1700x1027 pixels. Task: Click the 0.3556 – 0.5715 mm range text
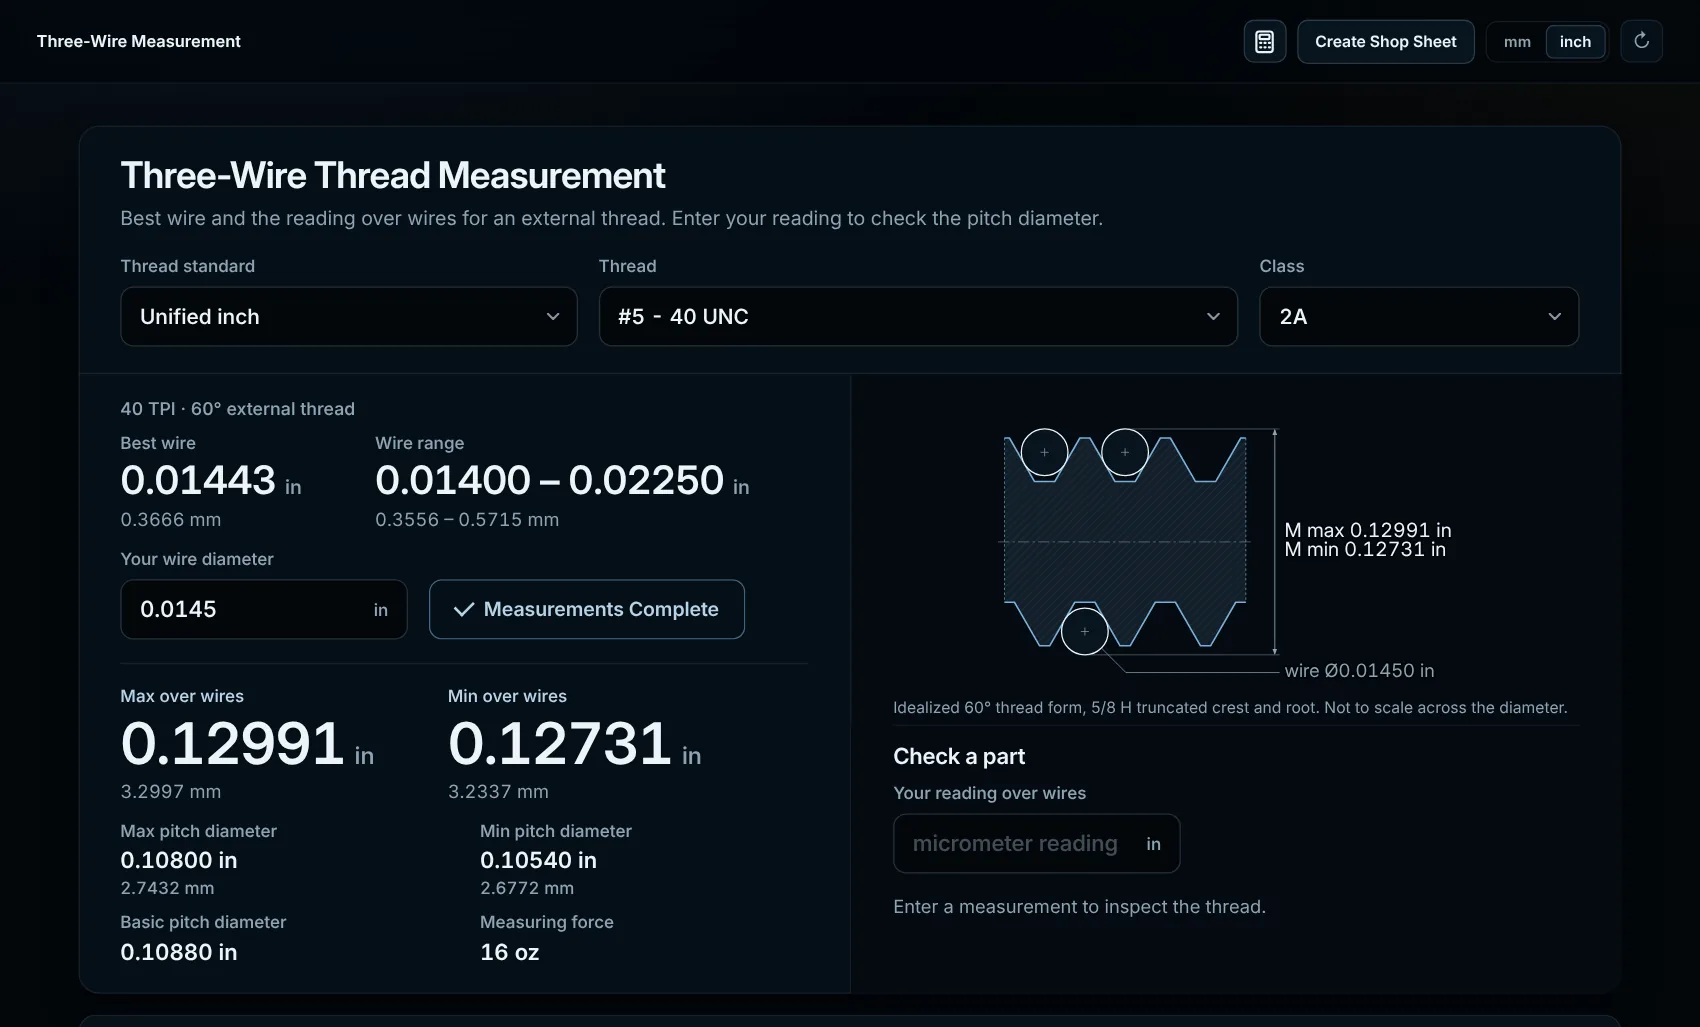click(467, 519)
